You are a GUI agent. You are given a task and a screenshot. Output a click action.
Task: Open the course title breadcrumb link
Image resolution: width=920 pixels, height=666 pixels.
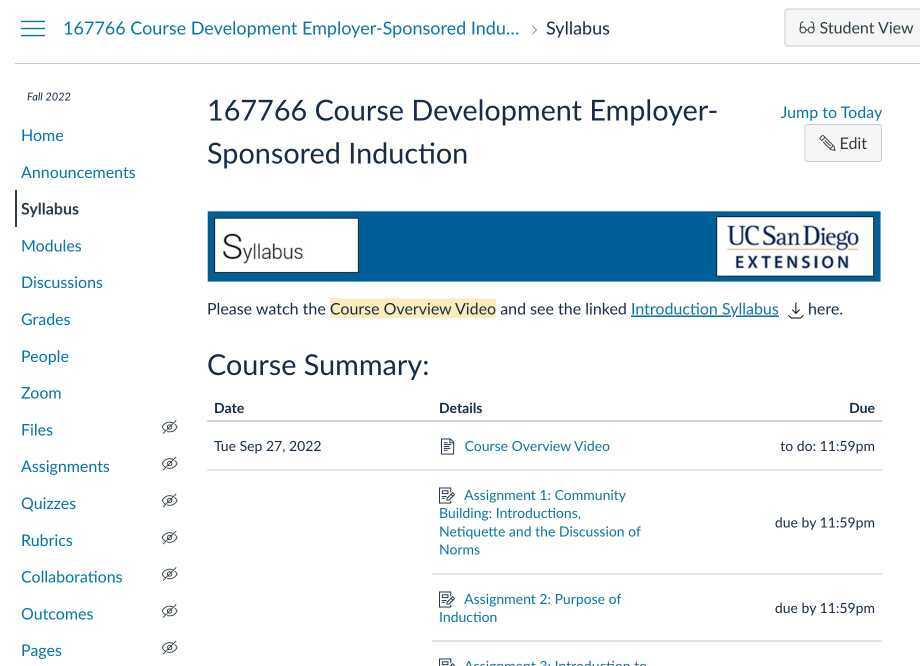(x=291, y=28)
